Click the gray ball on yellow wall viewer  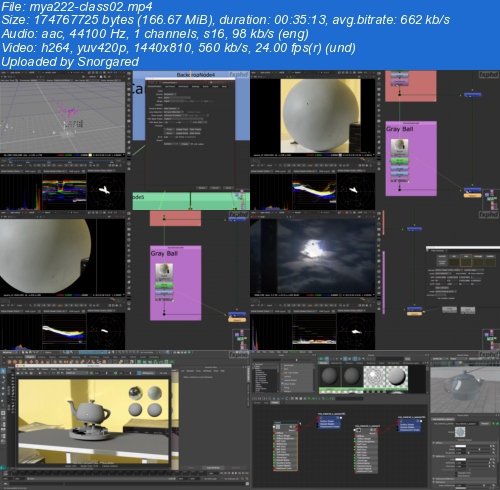pyautogui.click(x=321, y=115)
